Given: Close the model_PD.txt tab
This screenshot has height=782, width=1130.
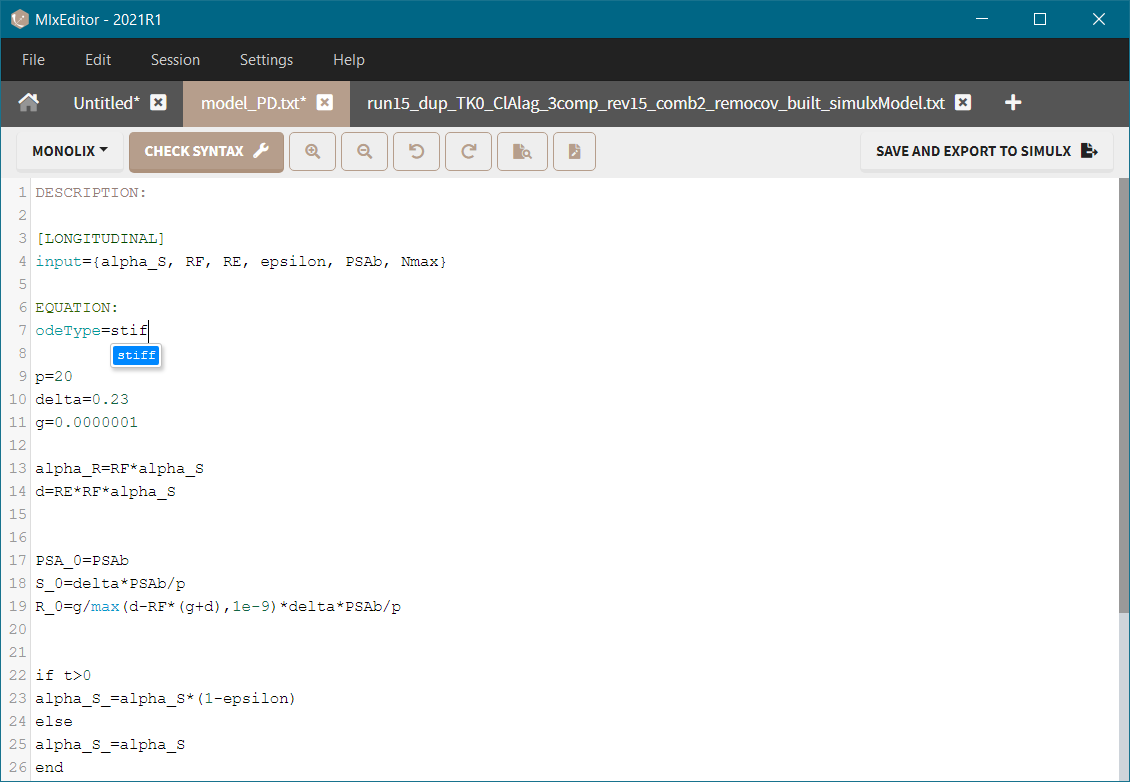Looking at the screenshot, I should point(324,101).
